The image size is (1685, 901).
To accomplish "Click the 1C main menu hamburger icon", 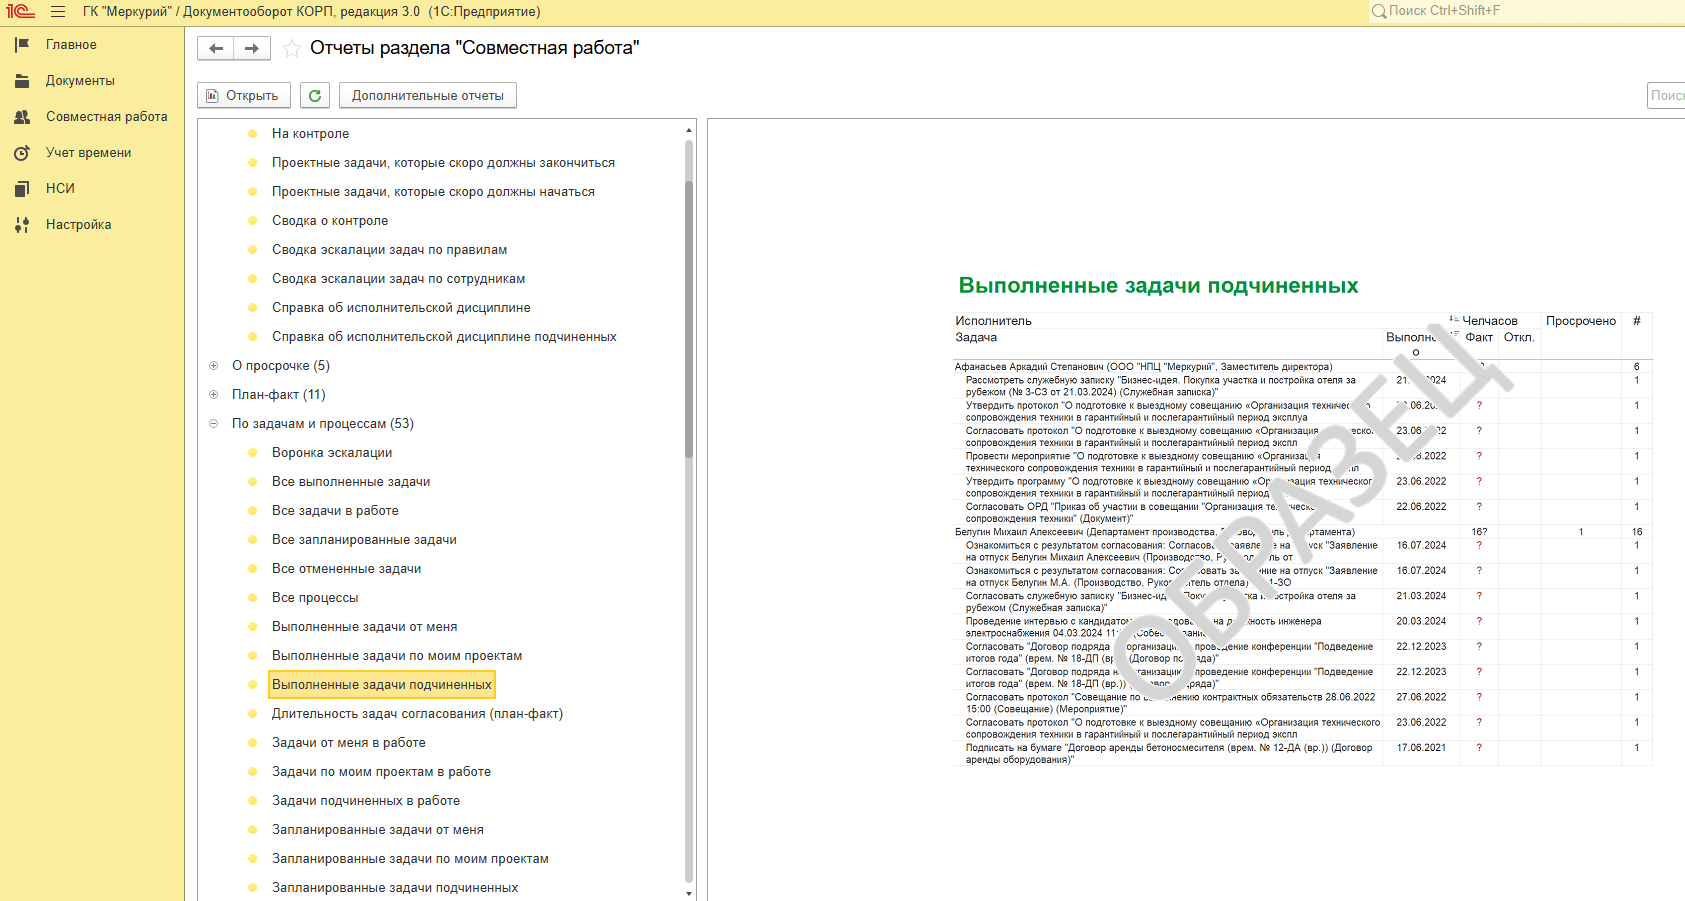I will (x=58, y=12).
